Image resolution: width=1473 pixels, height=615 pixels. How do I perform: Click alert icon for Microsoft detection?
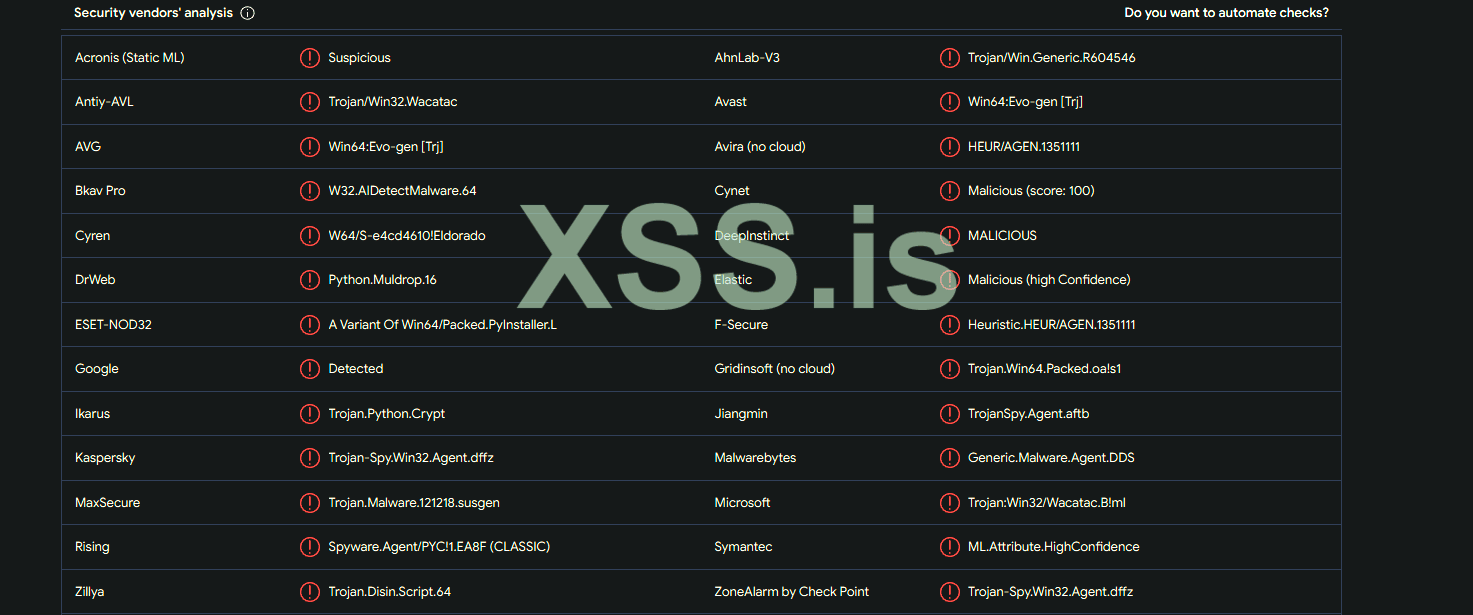[950, 503]
